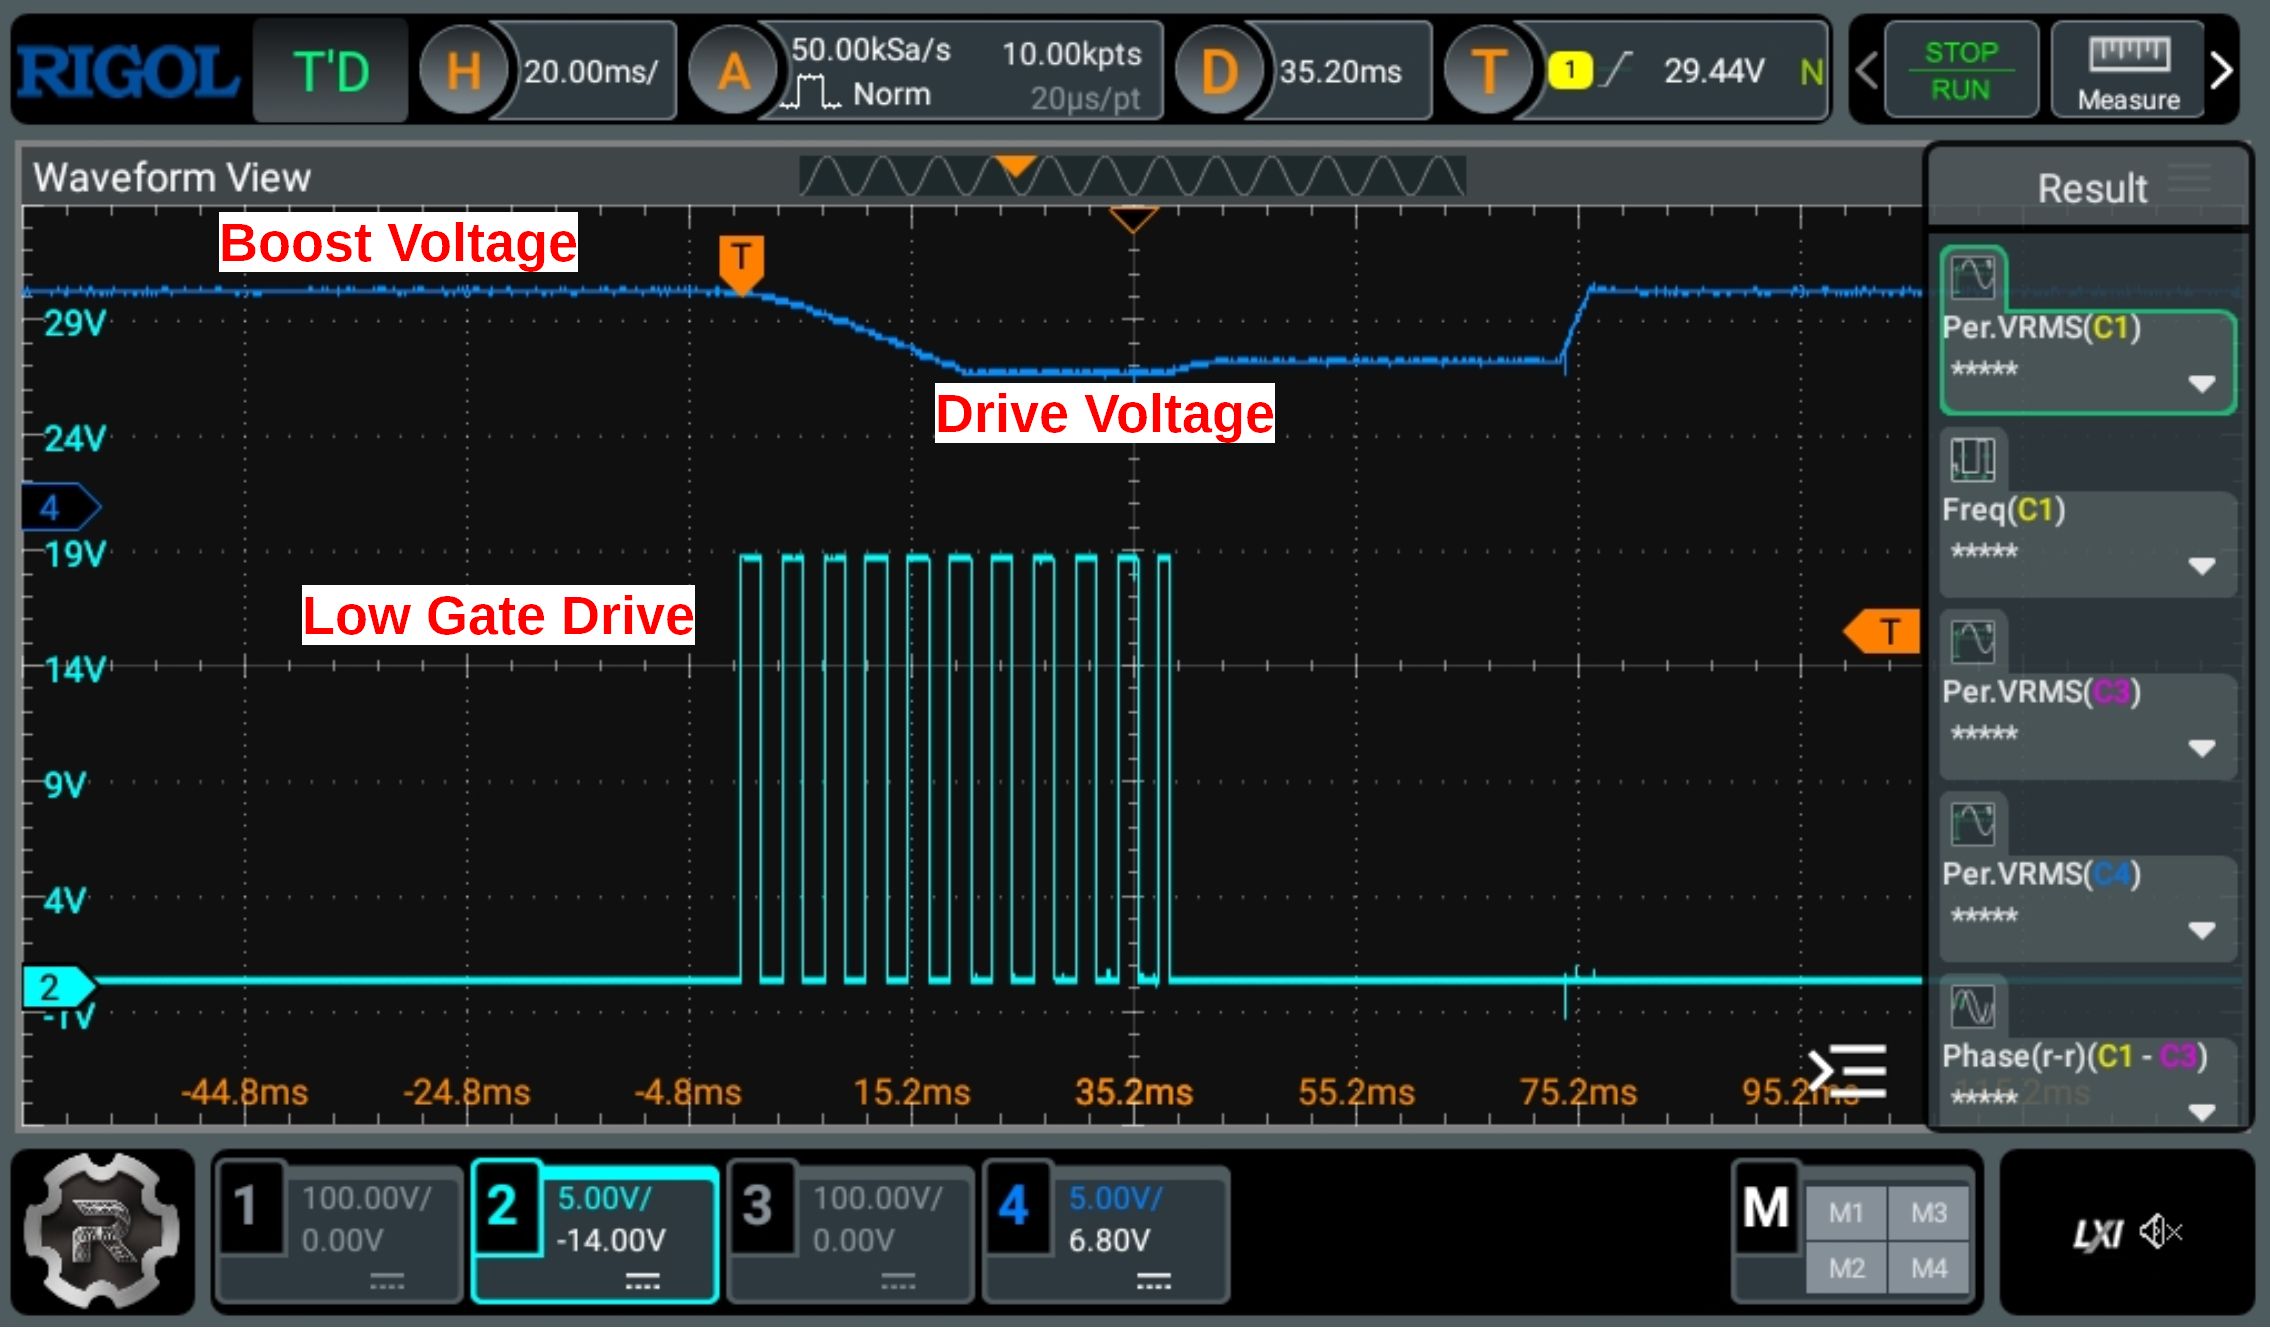Select the channel 2 settings tab
The width and height of the screenshot is (2270, 1329).
point(594,1230)
